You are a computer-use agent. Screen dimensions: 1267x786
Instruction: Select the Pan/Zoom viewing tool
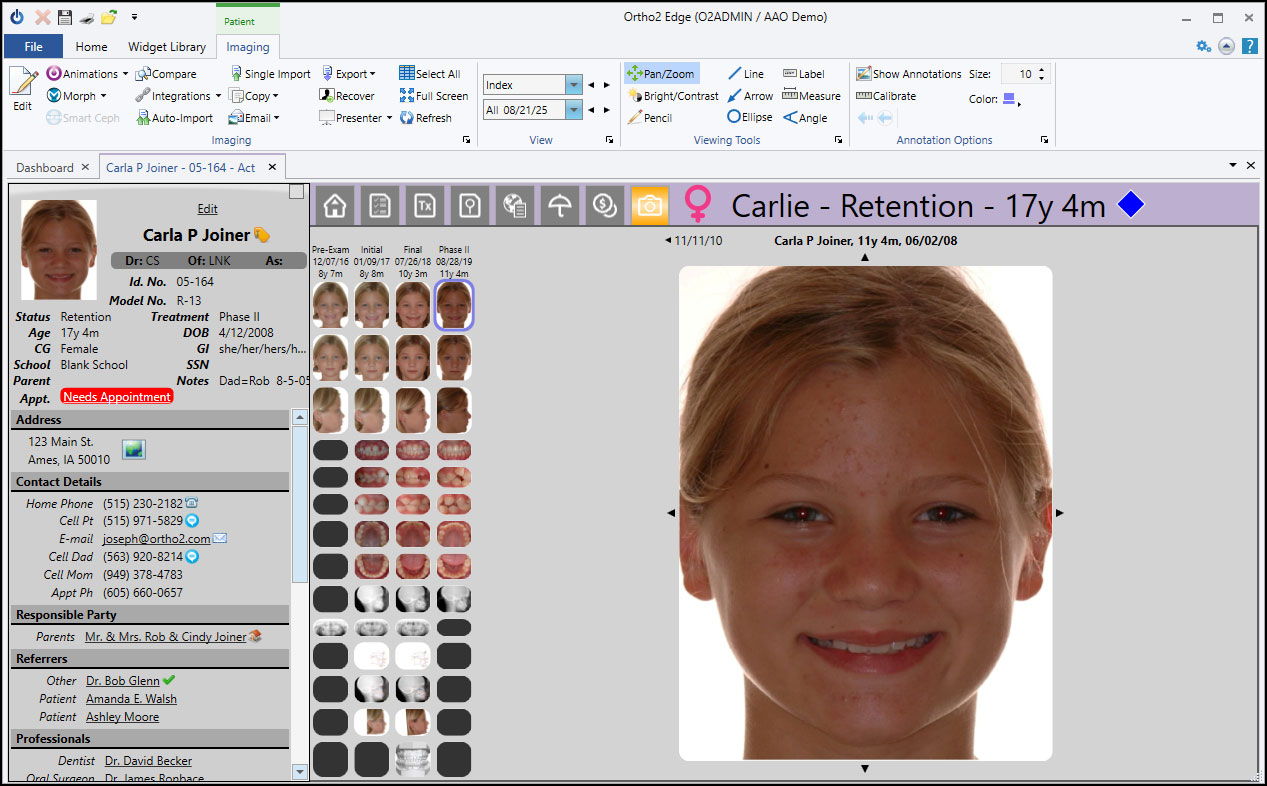[x=661, y=74]
